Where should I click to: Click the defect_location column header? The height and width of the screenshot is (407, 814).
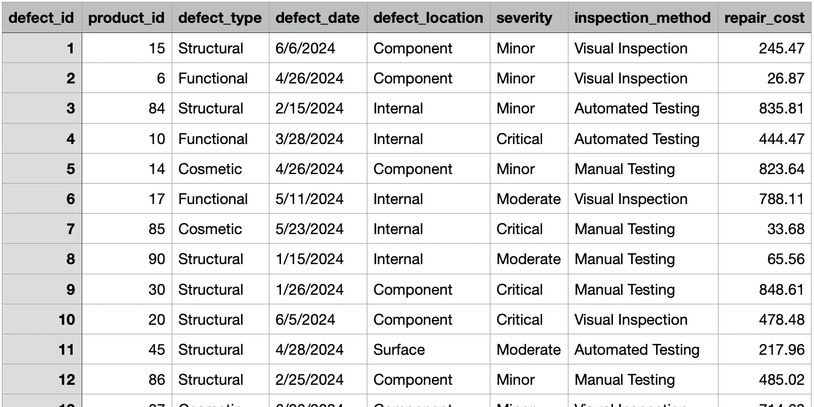pos(427,18)
